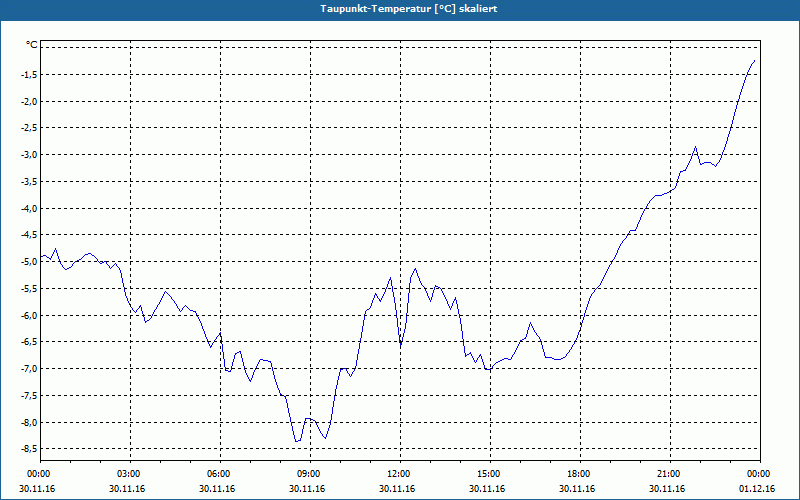This screenshot has width=800, height=500.
Task: Select the -5,0 y-axis label
Action: click(29, 262)
